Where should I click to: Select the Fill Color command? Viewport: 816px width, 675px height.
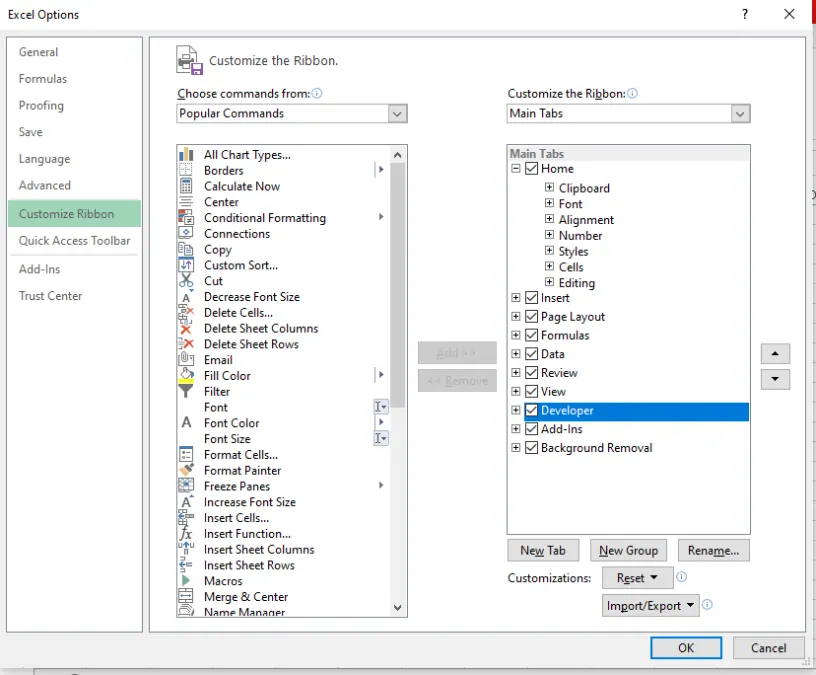[228, 375]
